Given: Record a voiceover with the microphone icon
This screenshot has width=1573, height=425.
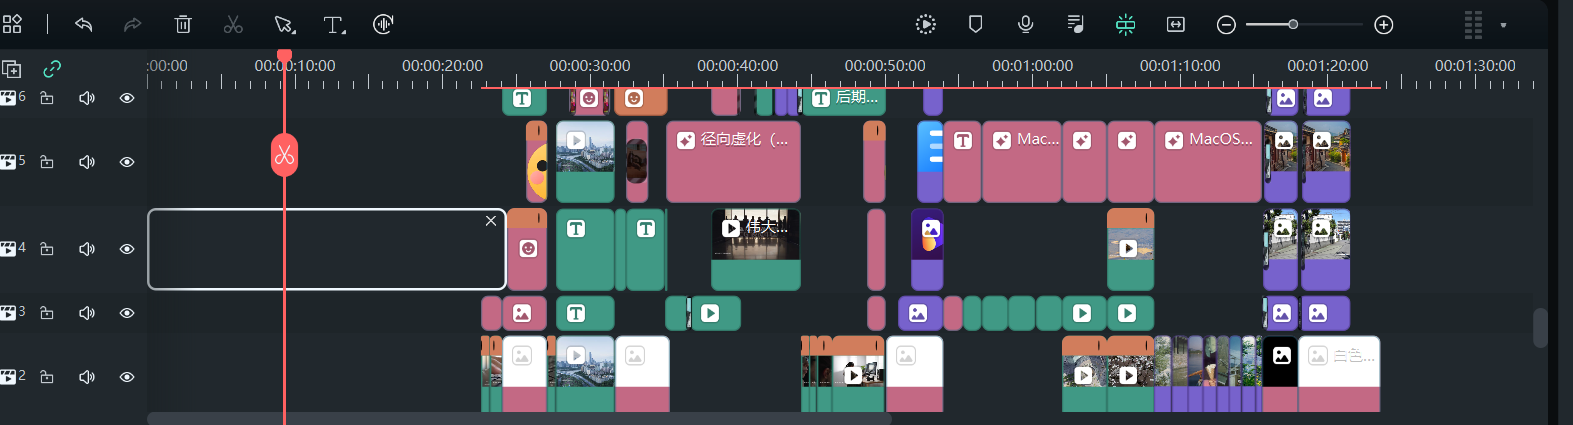Looking at the screenshot, I should 1026,24.
